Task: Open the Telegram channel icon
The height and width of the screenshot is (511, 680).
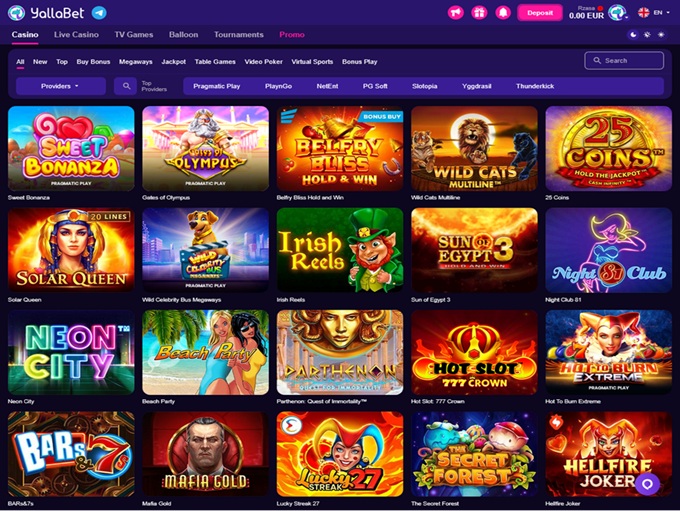Action: [x=99, y=13]
